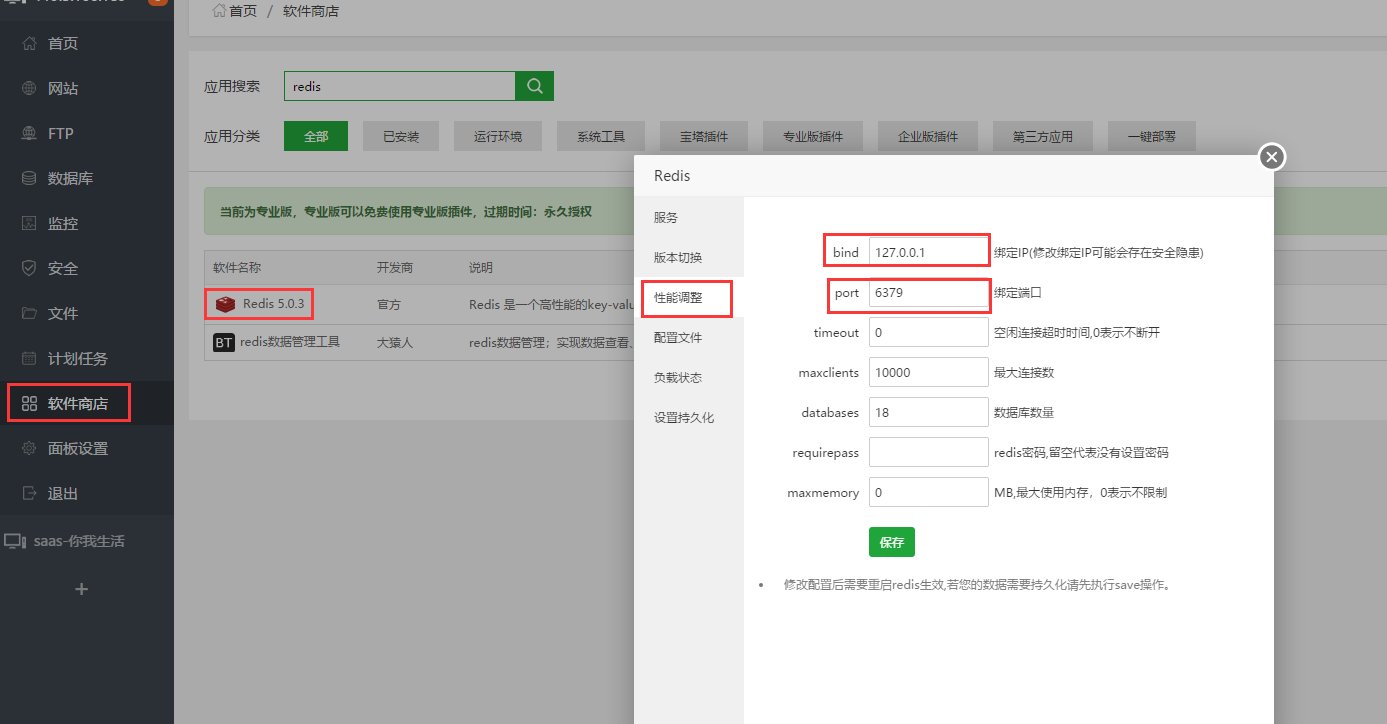Click 说明 column header
Image resolution: width=1387 pixels, height=724 pixels.
481,268
